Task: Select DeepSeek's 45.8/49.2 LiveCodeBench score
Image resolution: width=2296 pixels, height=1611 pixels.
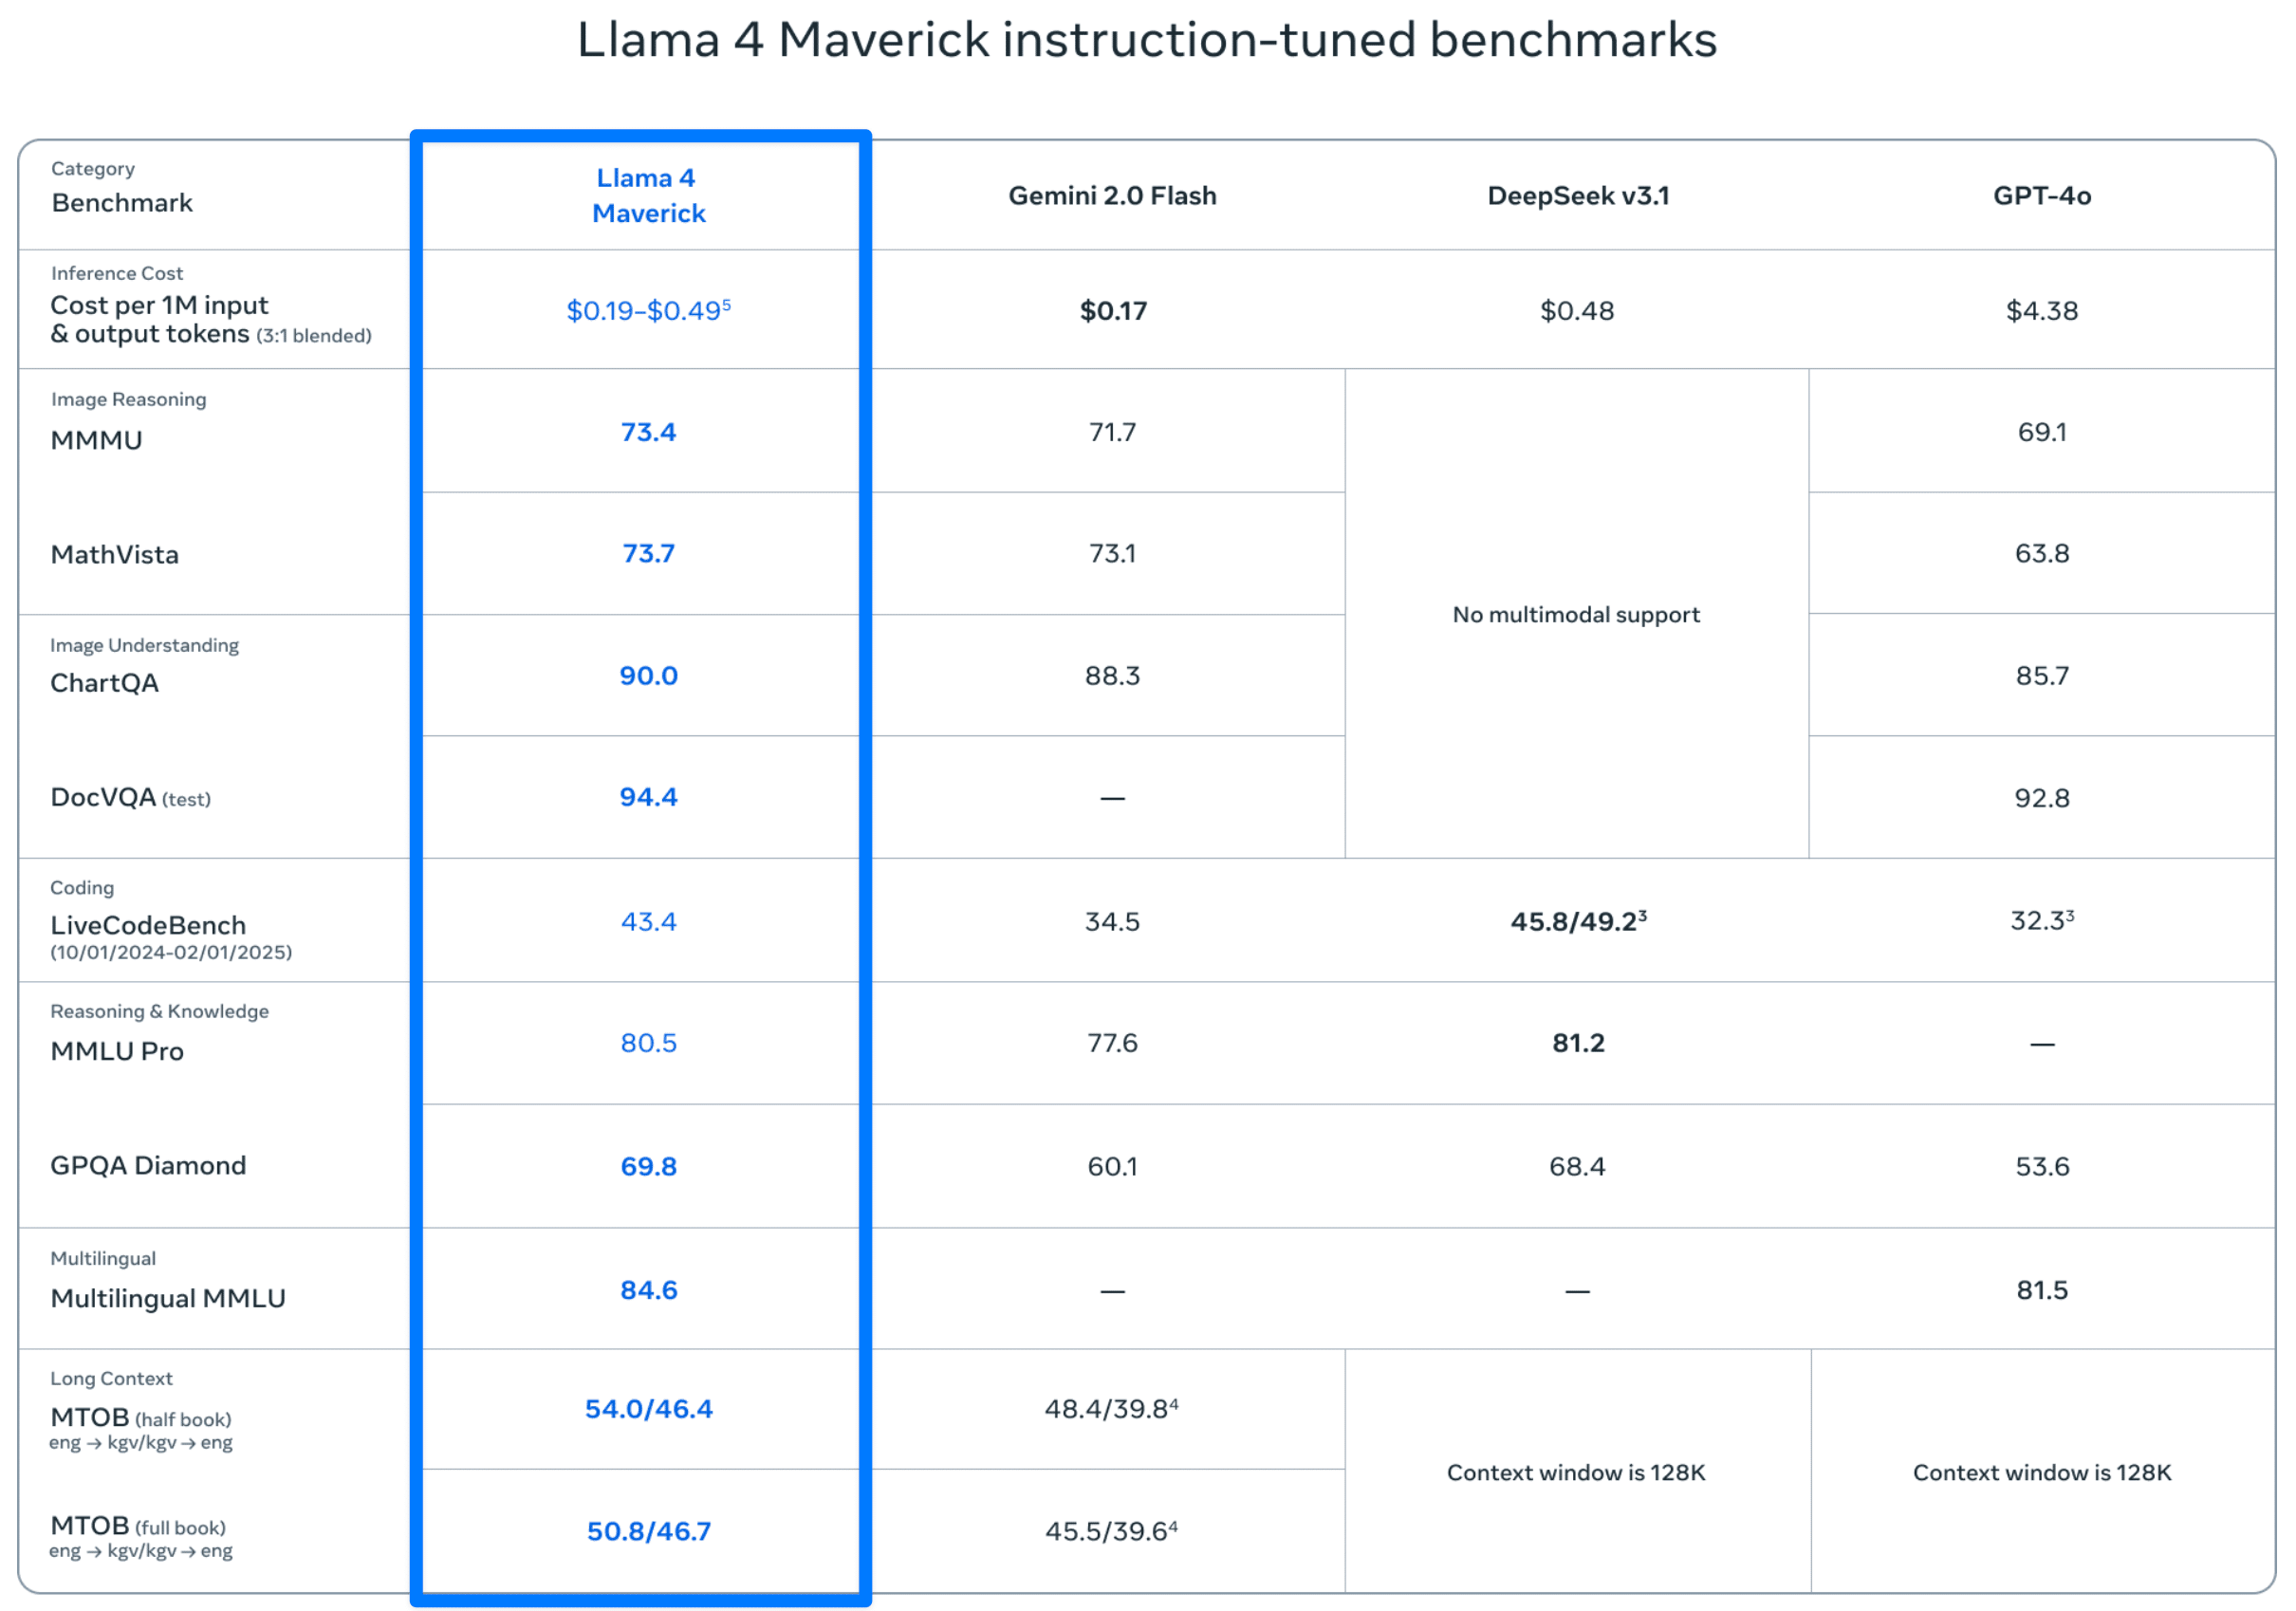Action: 1578,921
